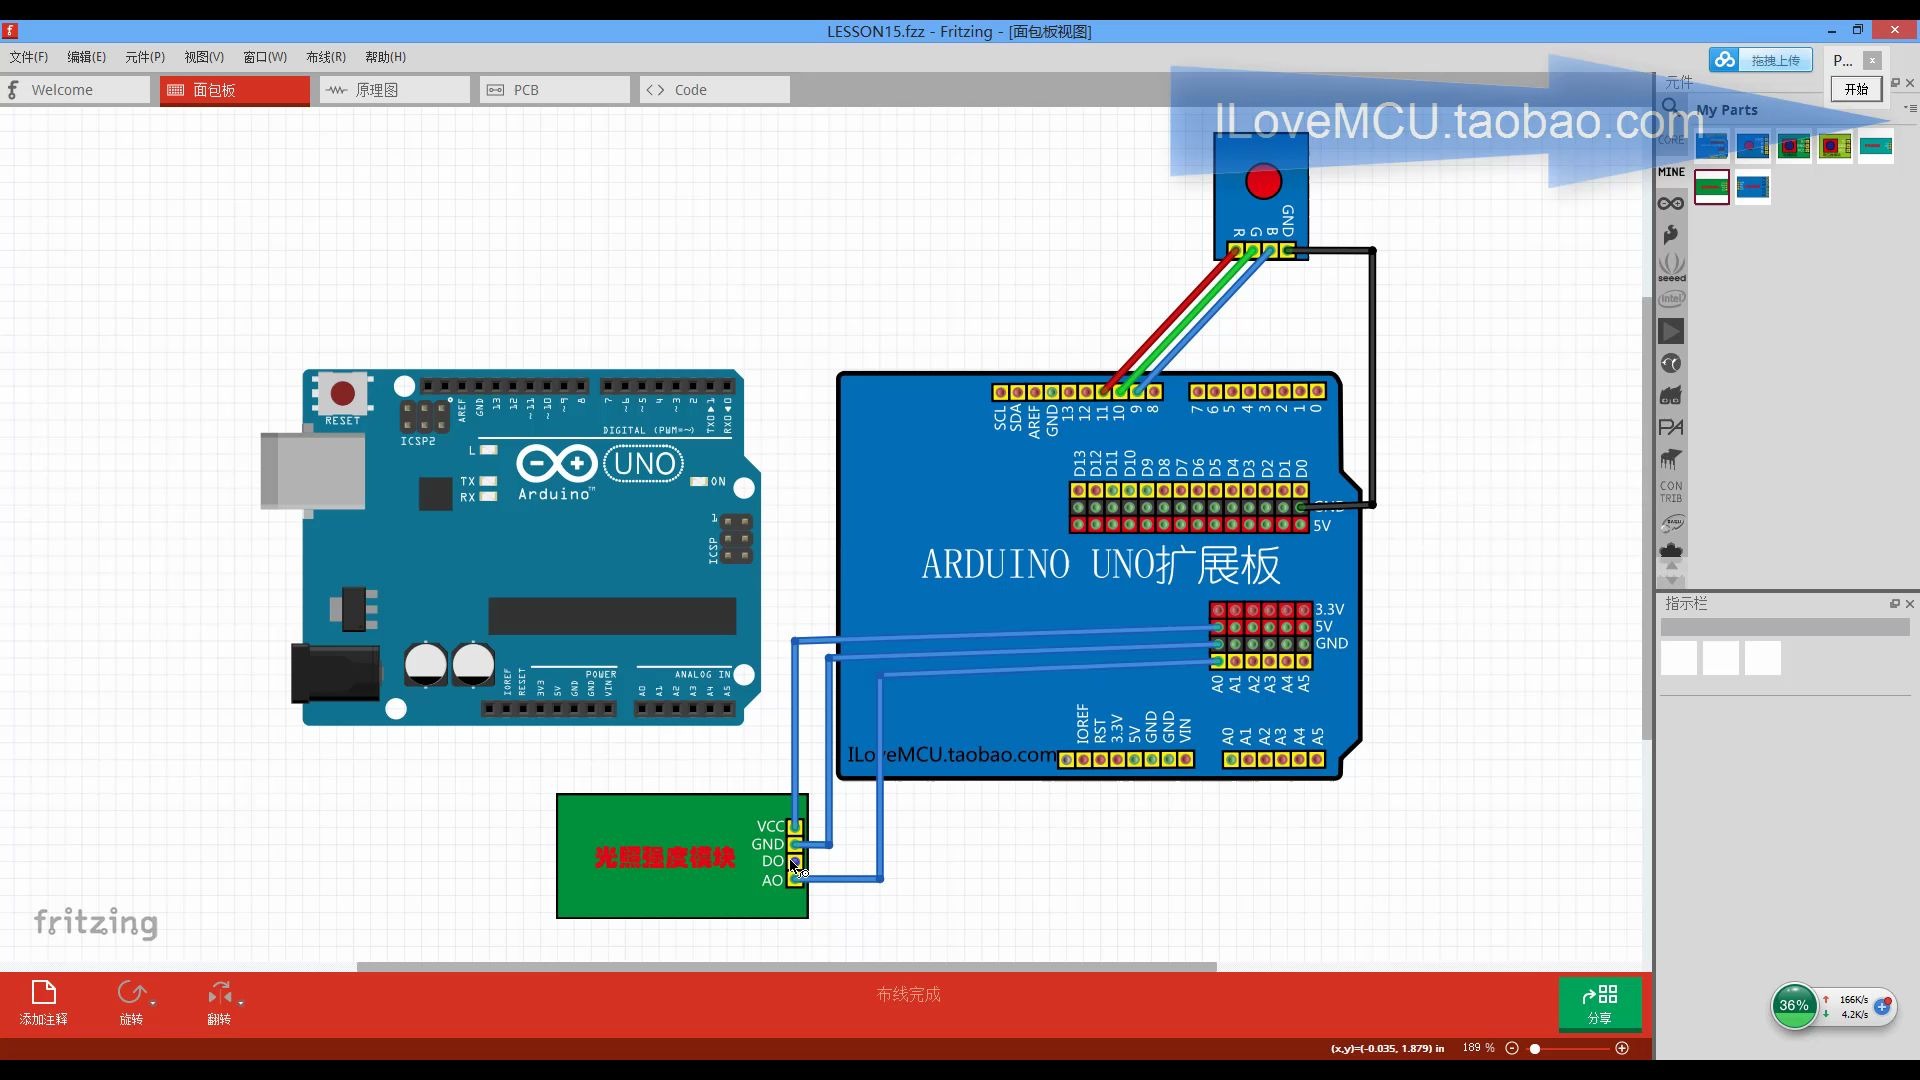Viewport: 1920px width, 1080px height.
Task: Open the SparkFun parts bin
Action: pyautogui.click(x=1671, y=235)
